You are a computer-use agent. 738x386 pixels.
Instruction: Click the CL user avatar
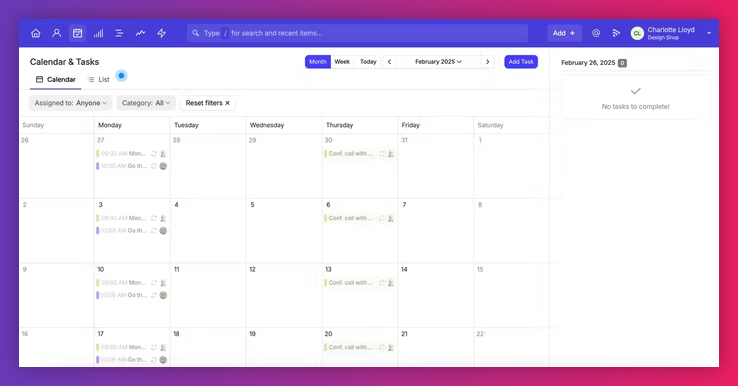[x=637, y=33]
